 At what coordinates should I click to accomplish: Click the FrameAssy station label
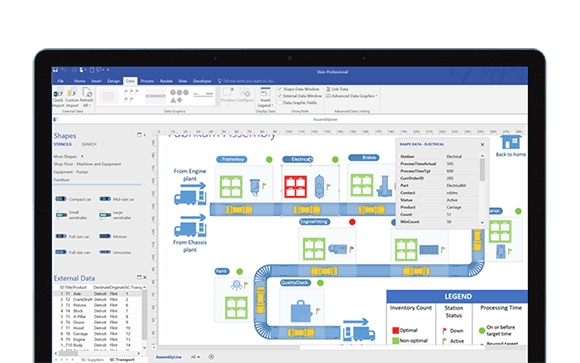pos(232,159)
